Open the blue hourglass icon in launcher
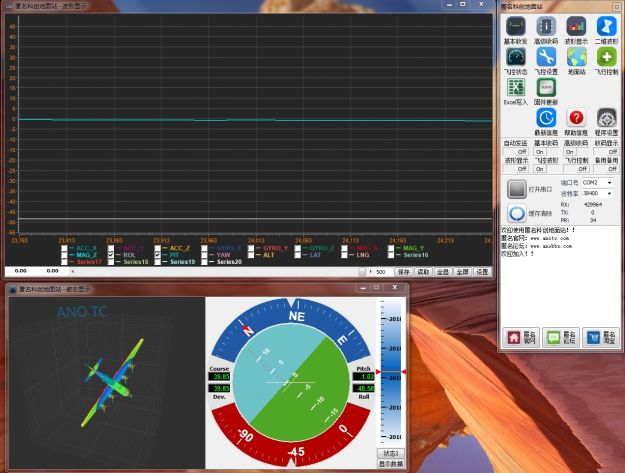This screenshot has height=473, width=625. (607, 27)
